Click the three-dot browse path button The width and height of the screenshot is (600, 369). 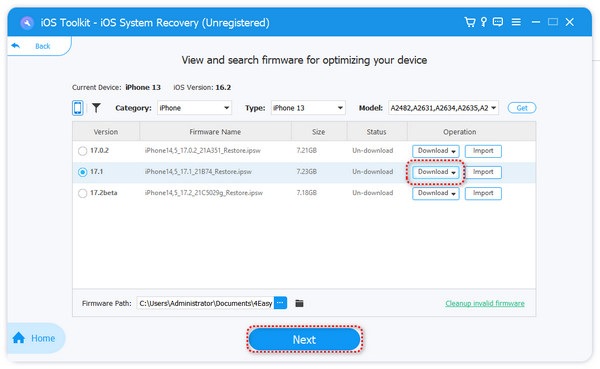click(280, 303)
